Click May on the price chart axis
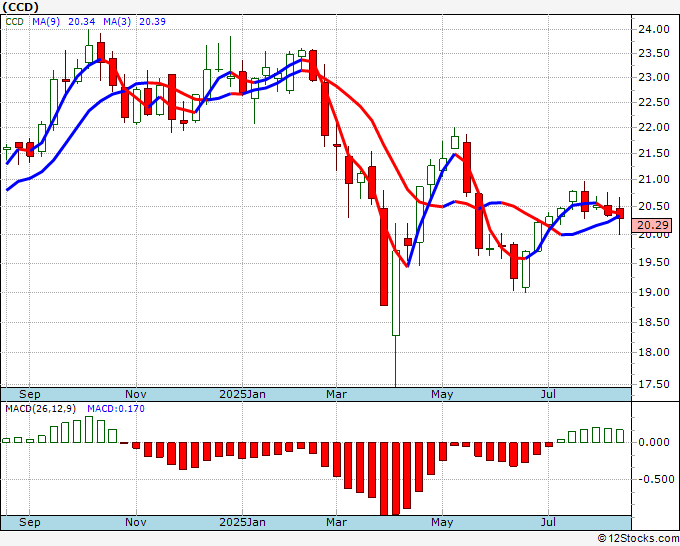Viewport: 680px width, 546px height. pyautogui.click(x=442, y=394)
